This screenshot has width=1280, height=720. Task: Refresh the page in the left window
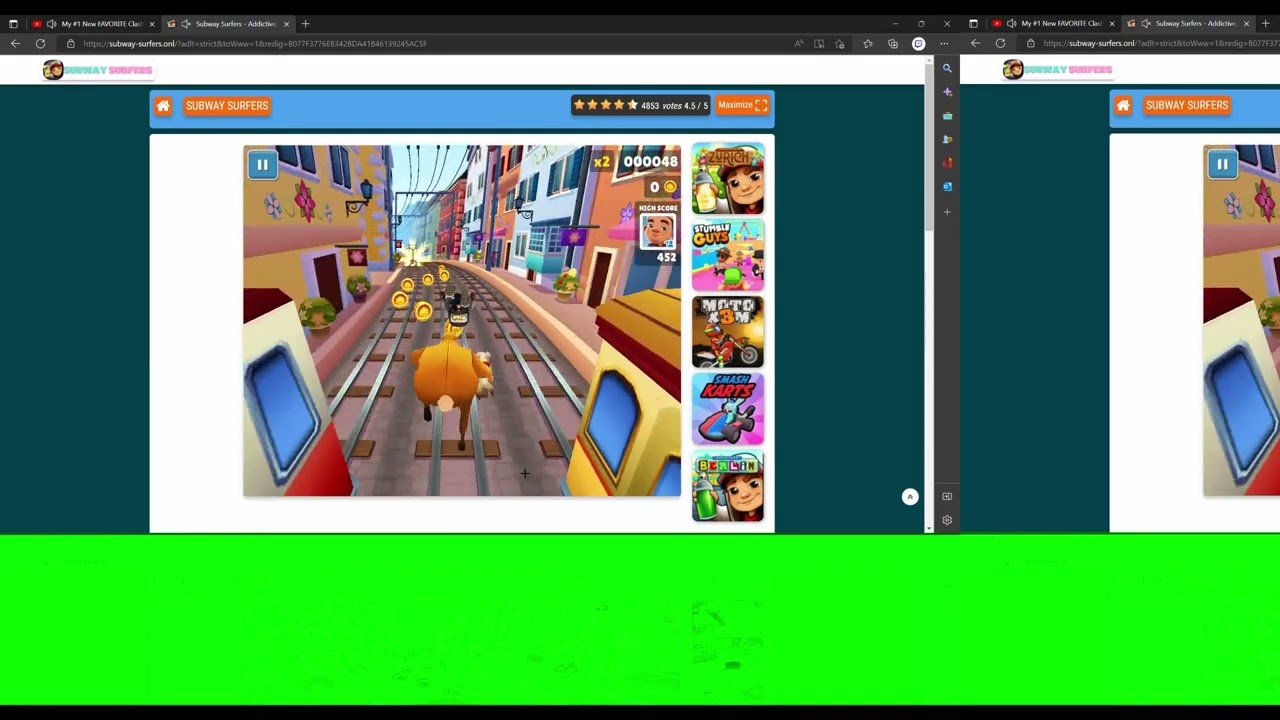tap(40, 44)
